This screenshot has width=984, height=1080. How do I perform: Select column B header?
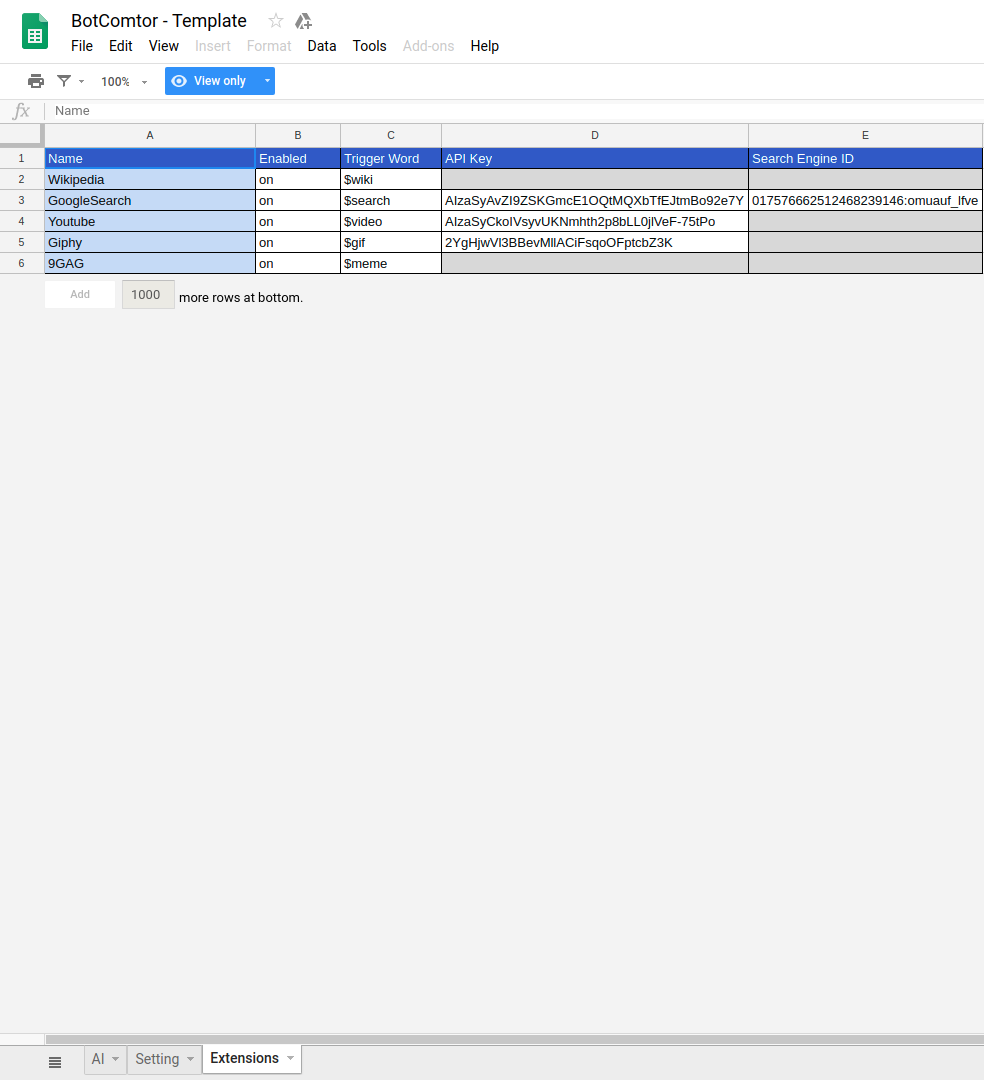[298, 136]
